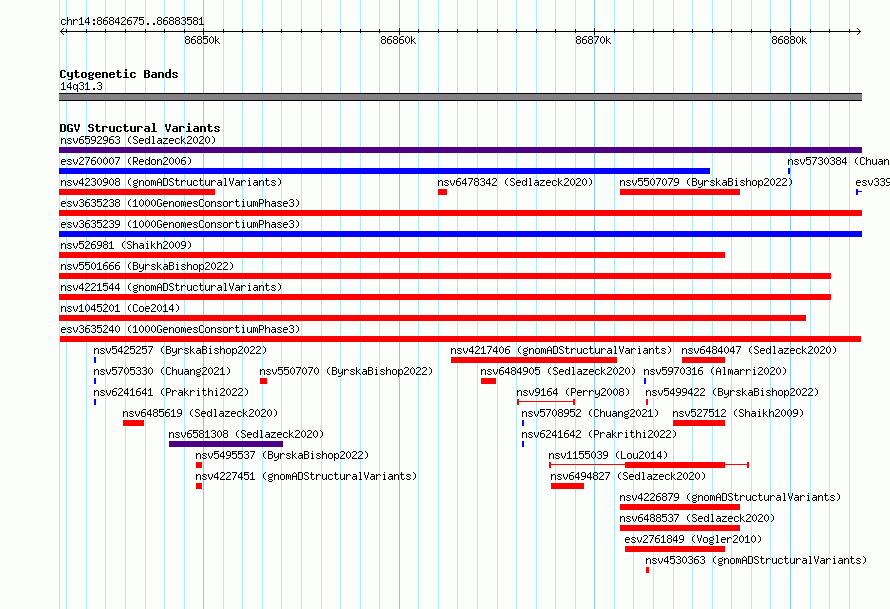Open the esv2761849 (Vogler2010) label
890x609 pixels.
tap(693, 539)
